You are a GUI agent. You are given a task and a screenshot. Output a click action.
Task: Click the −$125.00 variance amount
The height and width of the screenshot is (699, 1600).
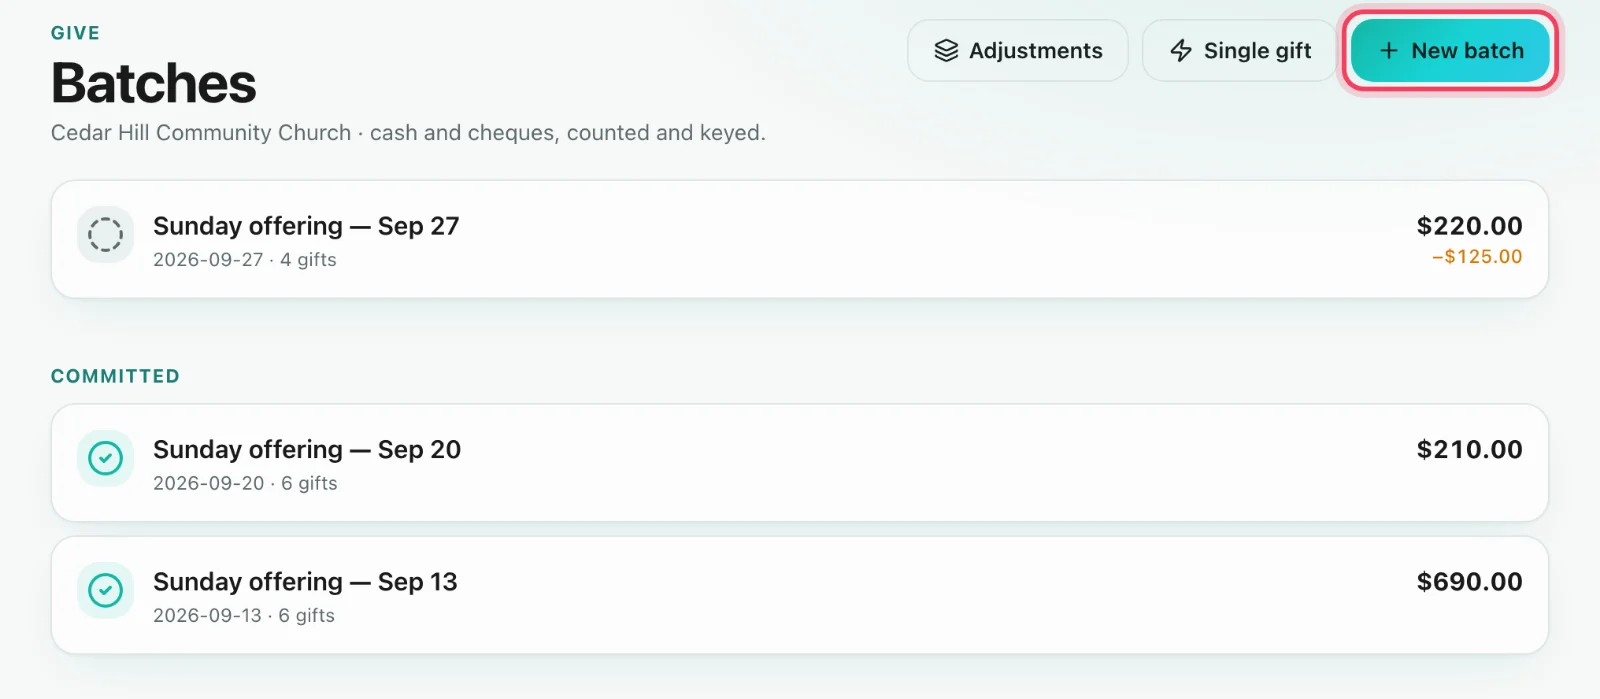point(1477,257)
